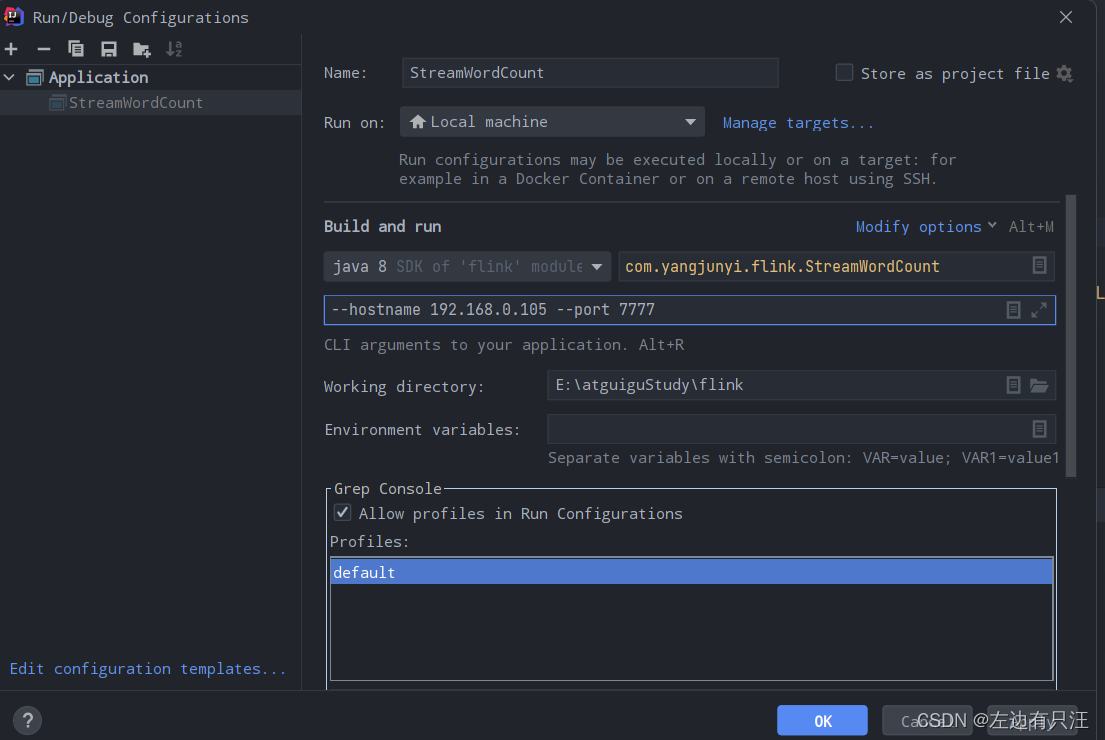Screen dimensions: 1105x740
Task: Expand the program arguments field with arrows icon
Action: (x=1039, y=310)
